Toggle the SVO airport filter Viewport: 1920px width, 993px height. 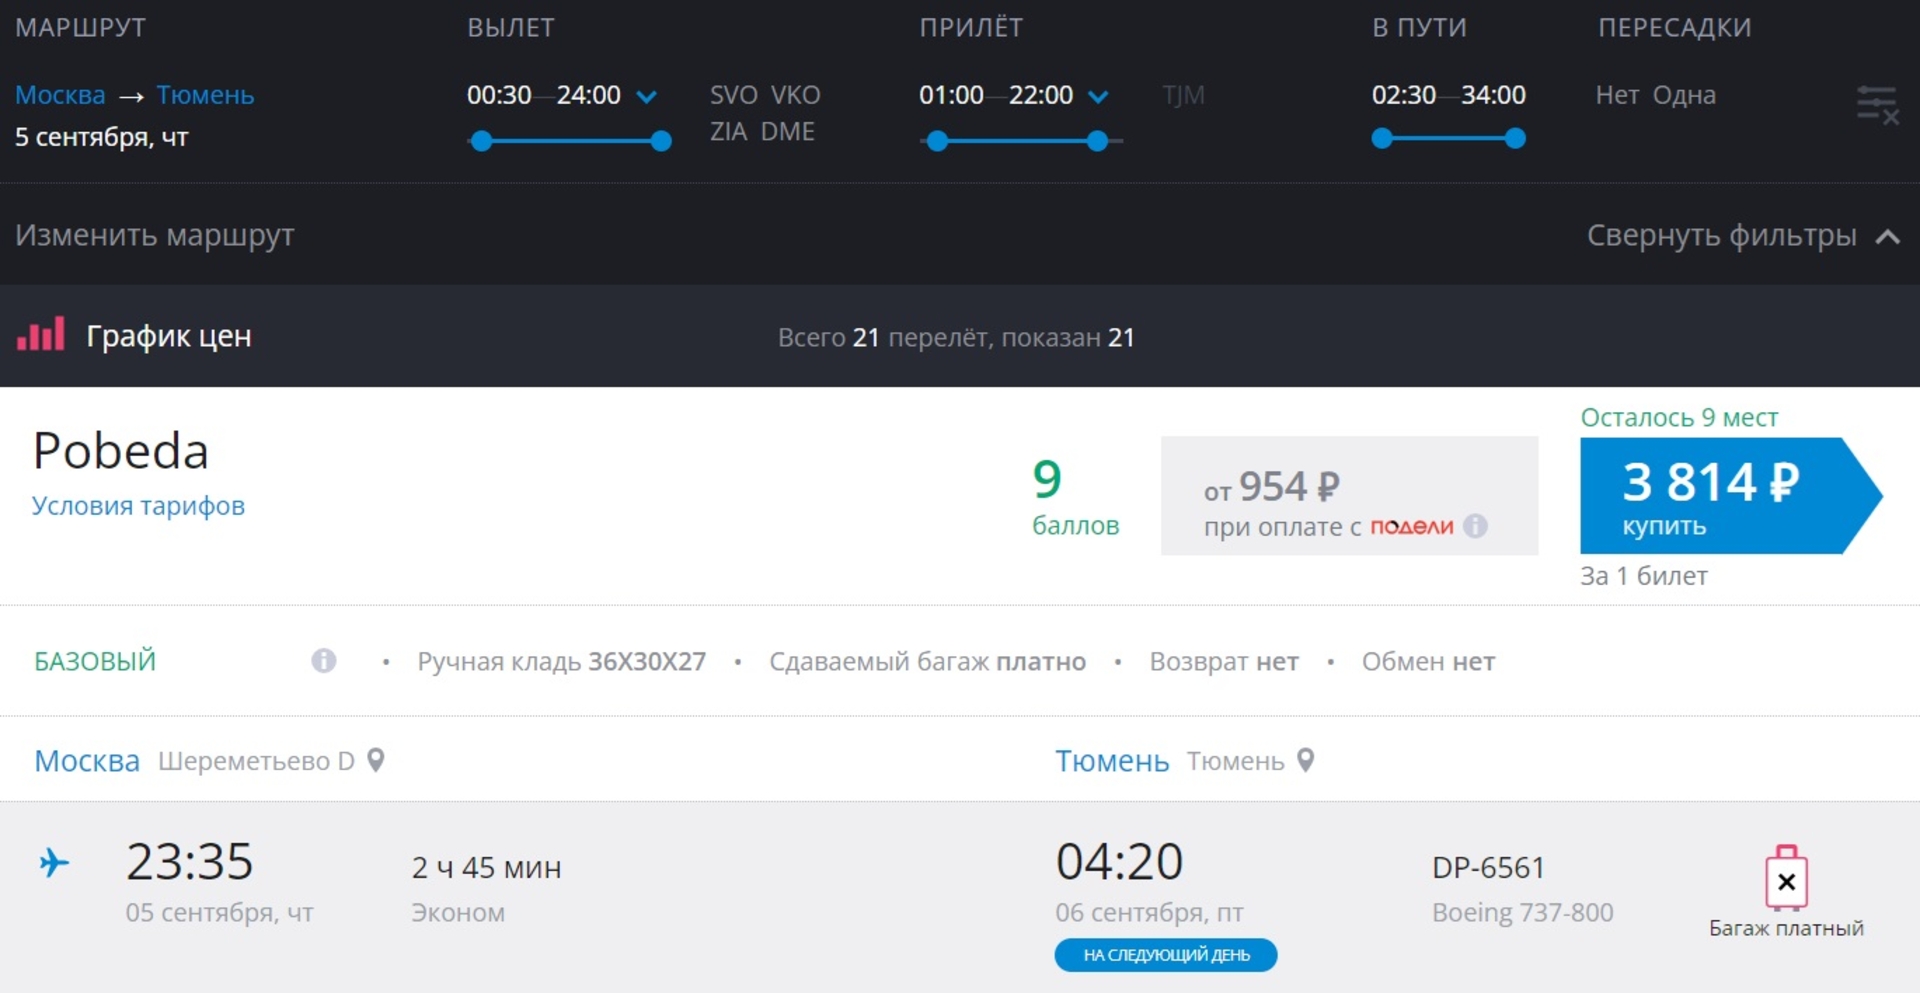click(x=733, y=95)
